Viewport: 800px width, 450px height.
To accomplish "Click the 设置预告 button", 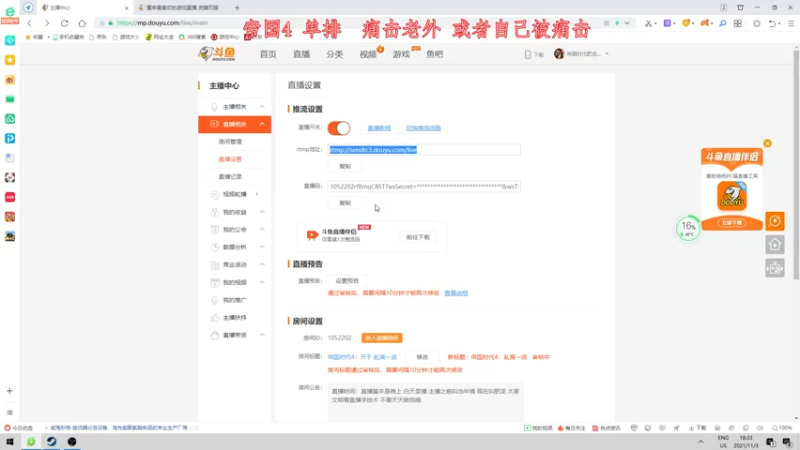I will (x=347, y=281).
